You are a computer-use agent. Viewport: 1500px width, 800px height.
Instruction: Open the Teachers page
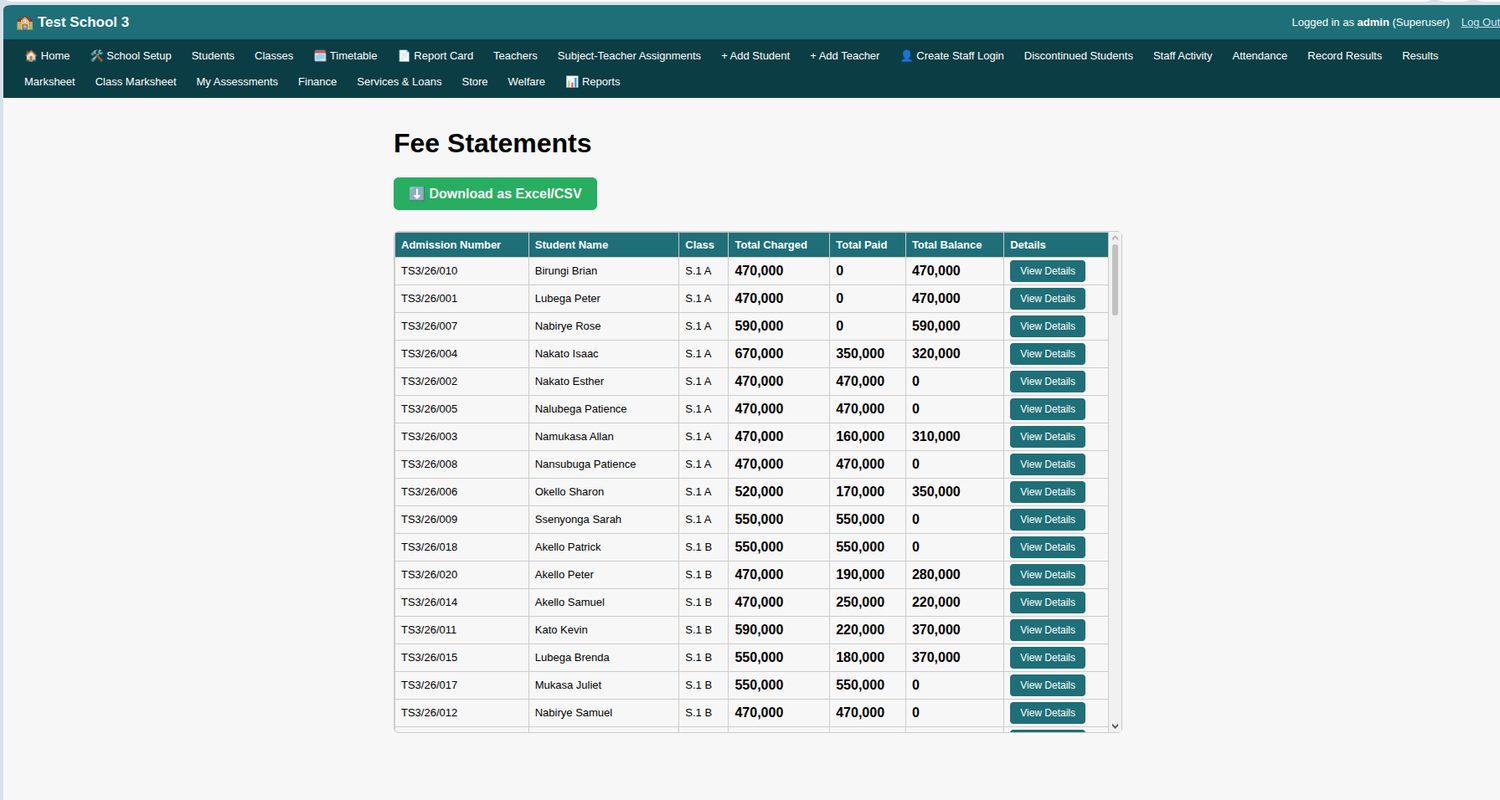click(x=515, y=56)
